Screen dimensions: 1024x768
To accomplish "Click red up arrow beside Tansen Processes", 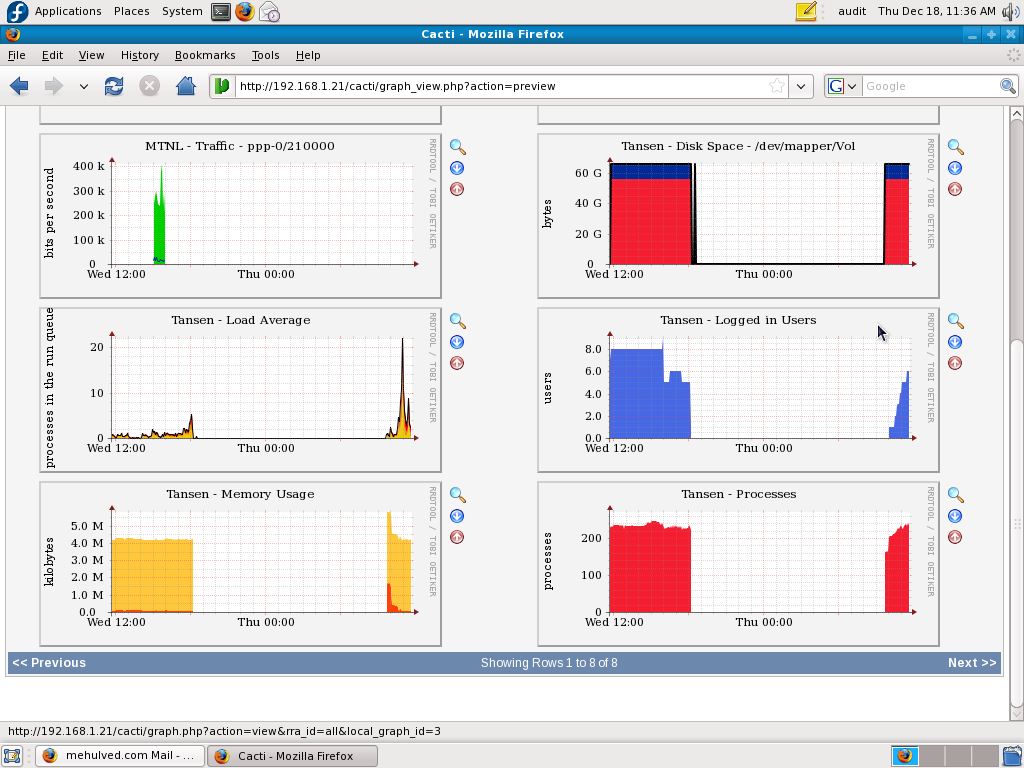I will tap(955, 537).
